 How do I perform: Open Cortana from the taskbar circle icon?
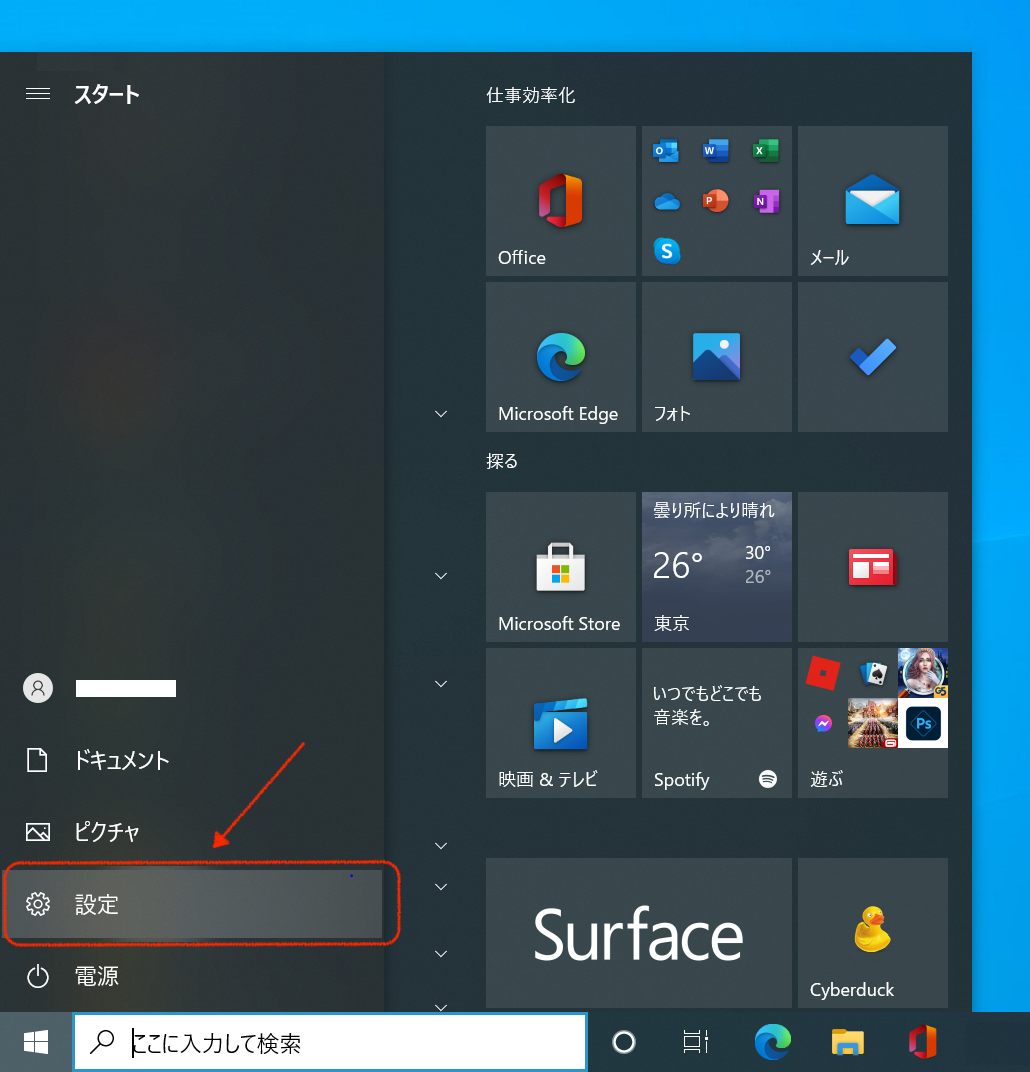point(623,1043)
